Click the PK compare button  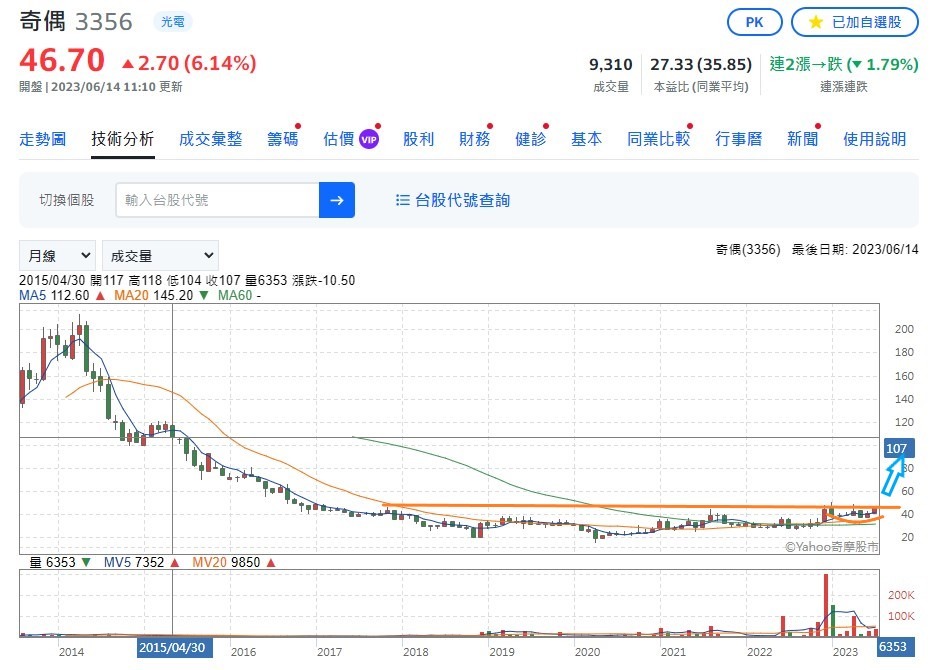pyautogui.click(x=756, y=22)
